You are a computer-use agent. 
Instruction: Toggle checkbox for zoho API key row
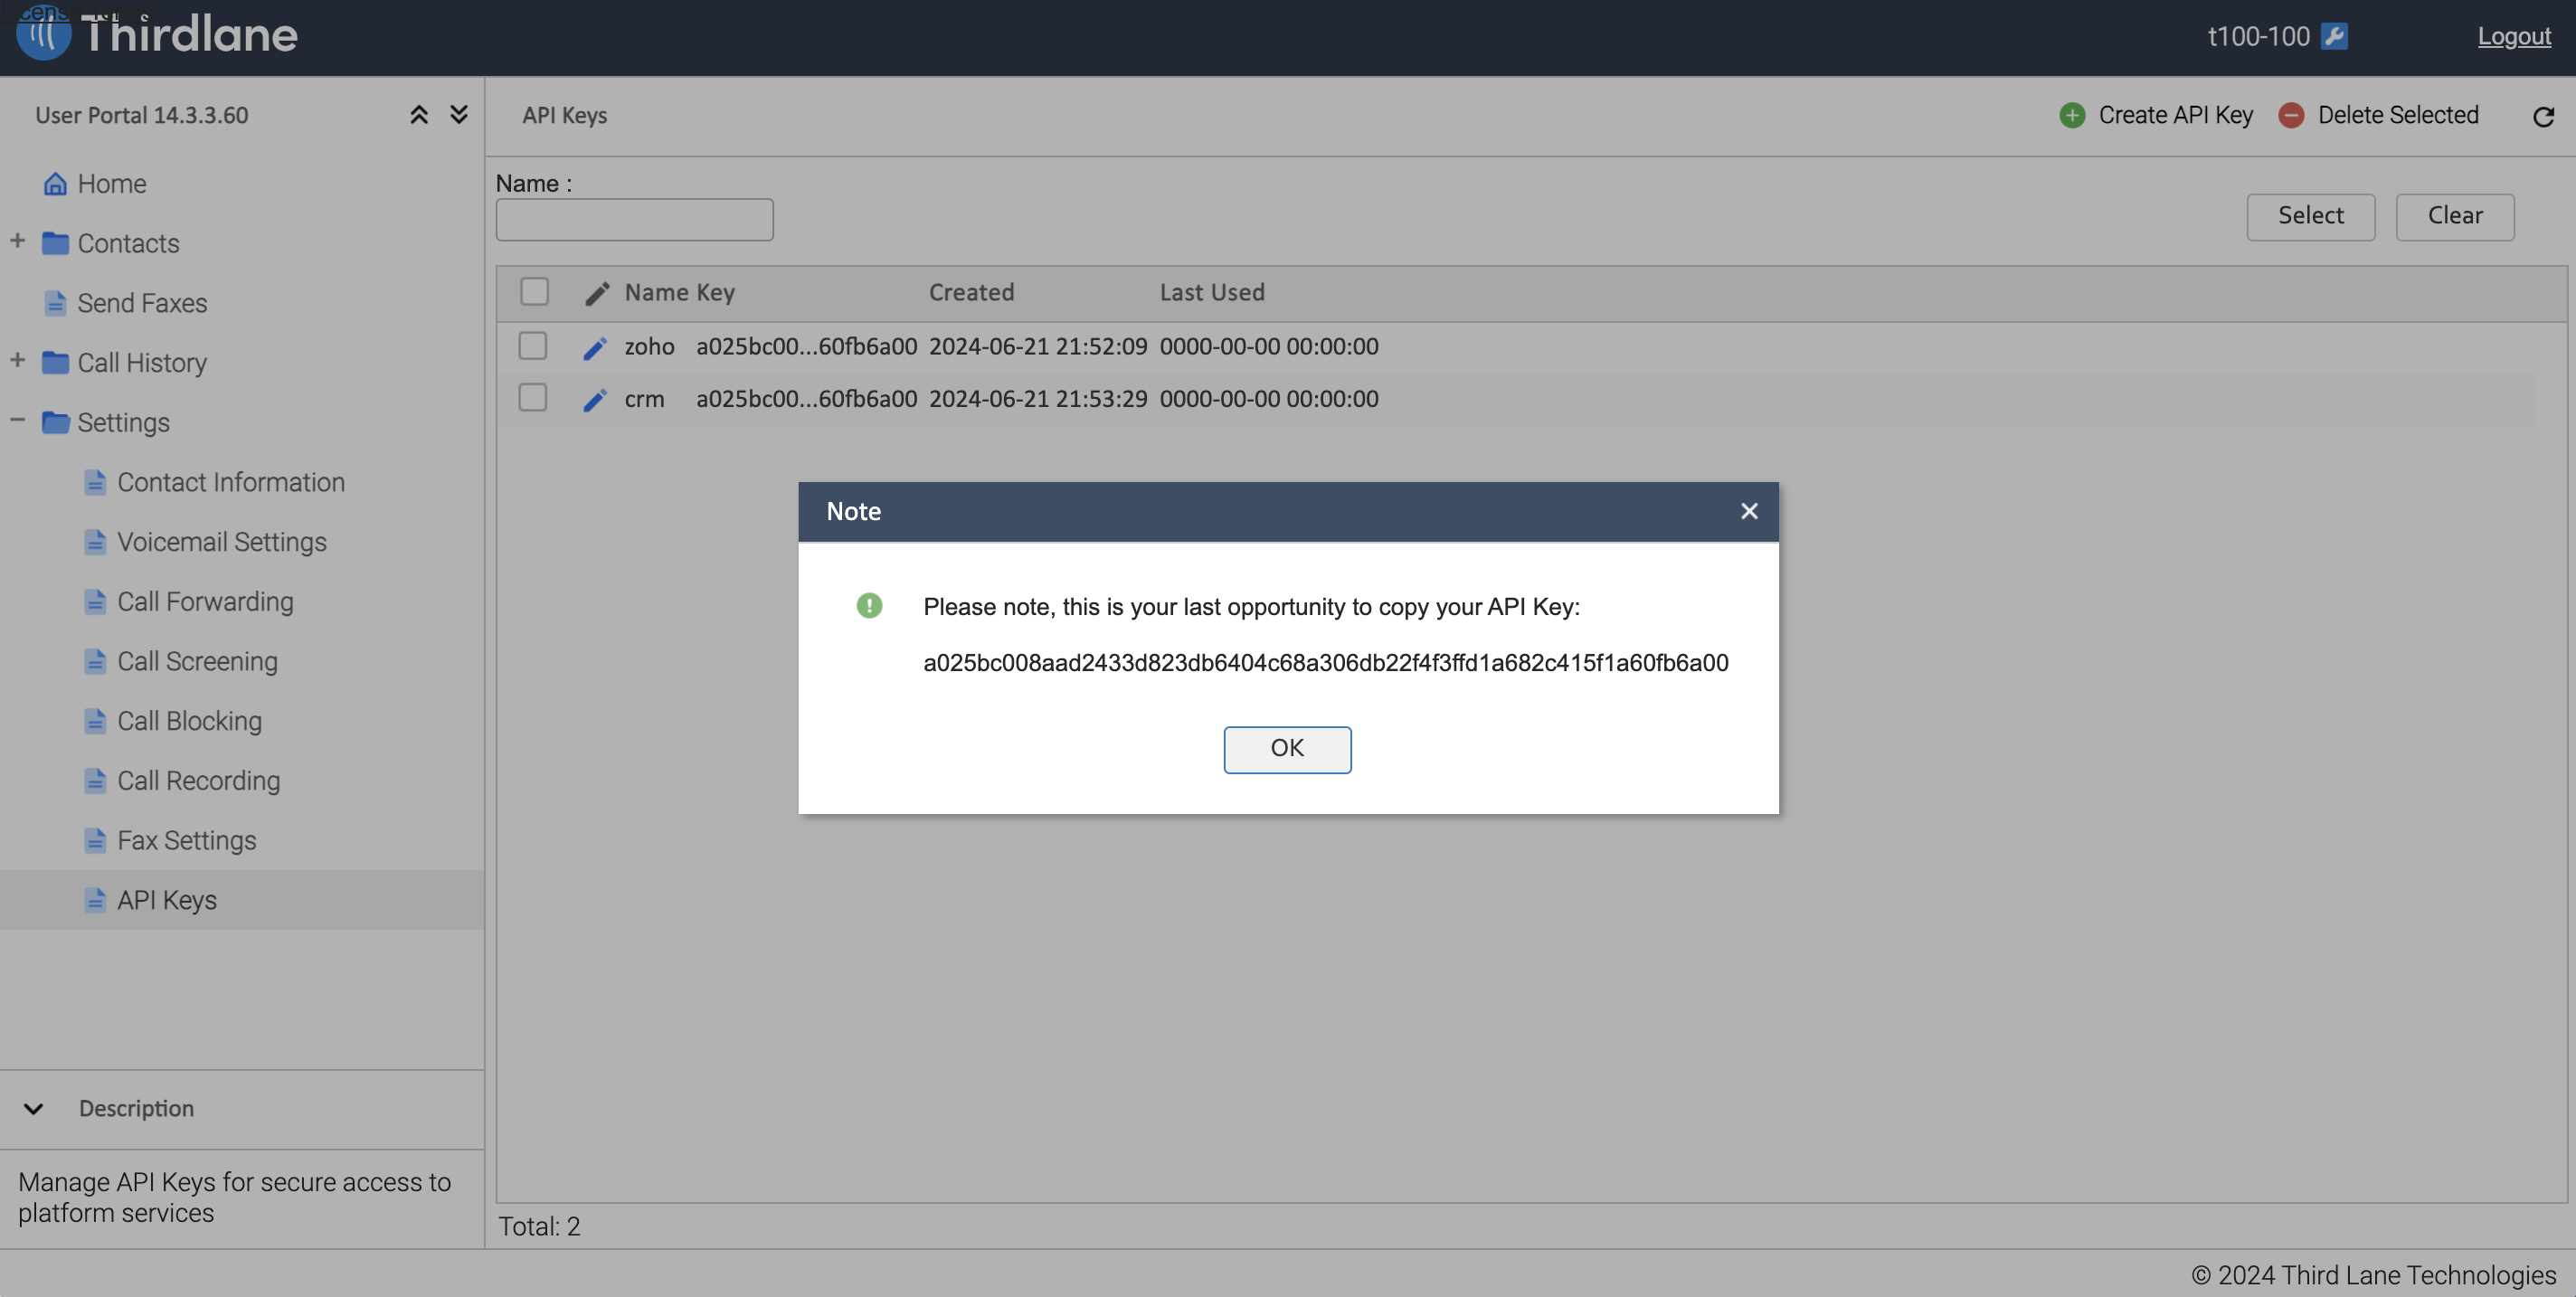coord(533,346)
